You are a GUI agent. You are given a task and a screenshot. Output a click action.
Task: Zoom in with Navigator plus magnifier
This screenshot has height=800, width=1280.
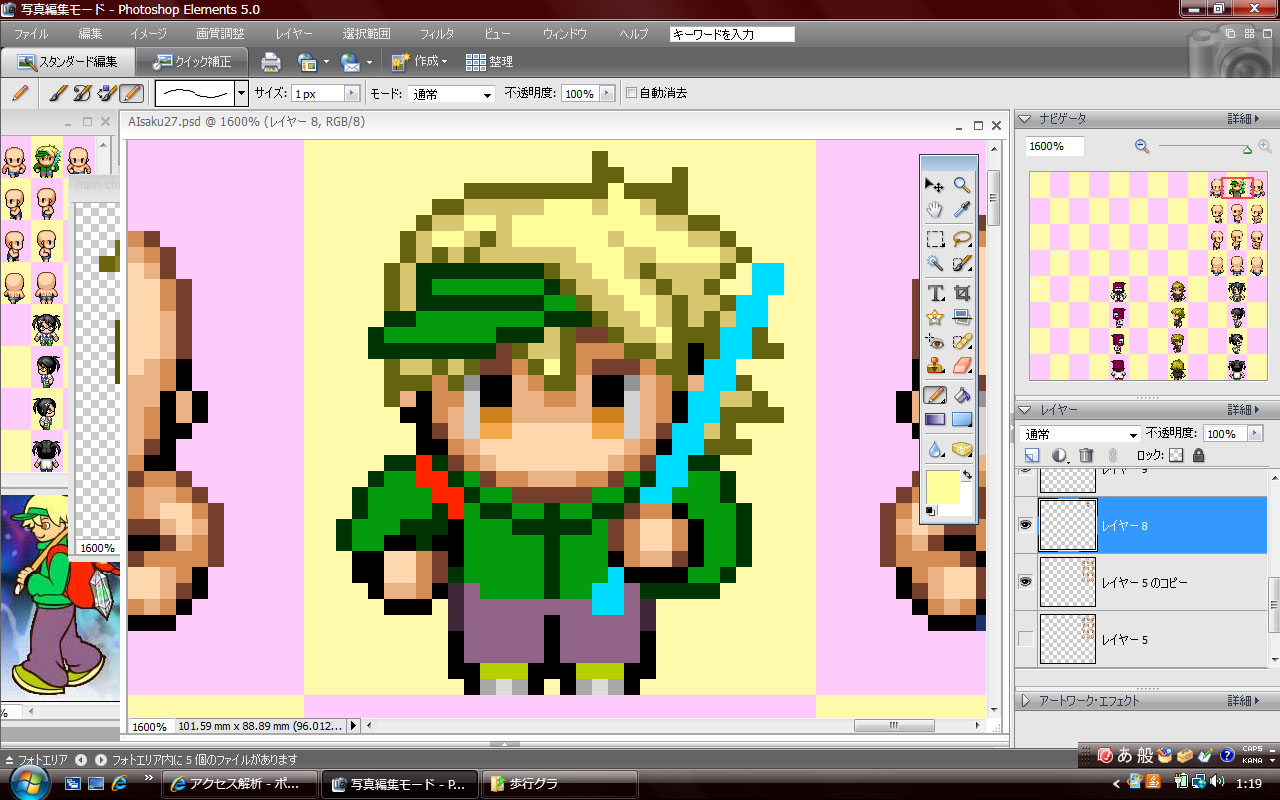1265,146
